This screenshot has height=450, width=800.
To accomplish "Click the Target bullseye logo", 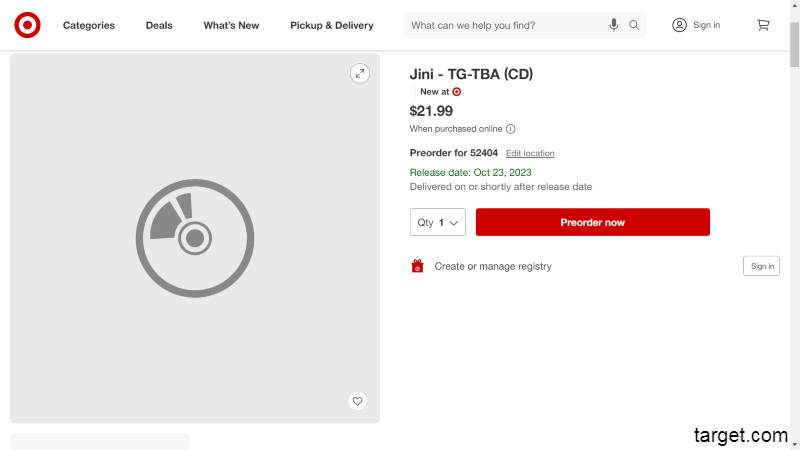I will (28, 25).
